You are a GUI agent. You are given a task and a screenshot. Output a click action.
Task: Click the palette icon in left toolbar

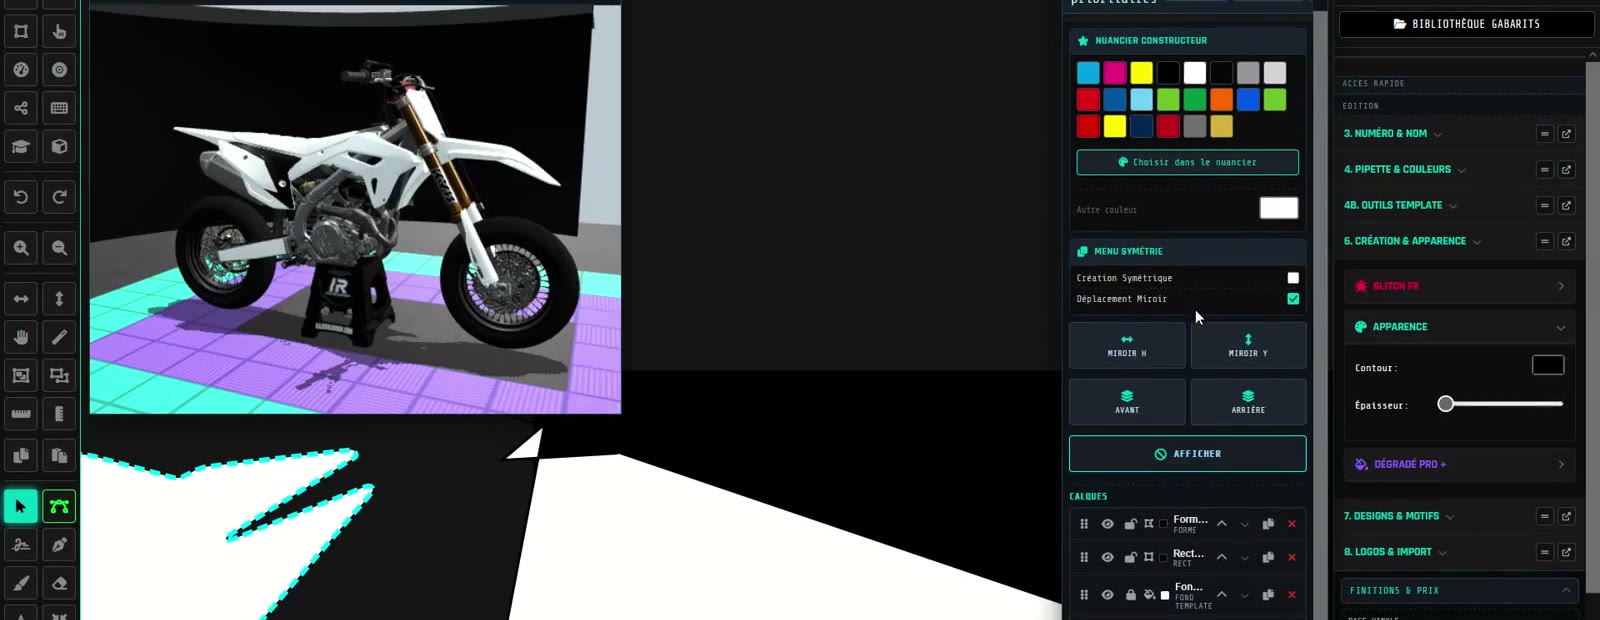pos(21,70)
